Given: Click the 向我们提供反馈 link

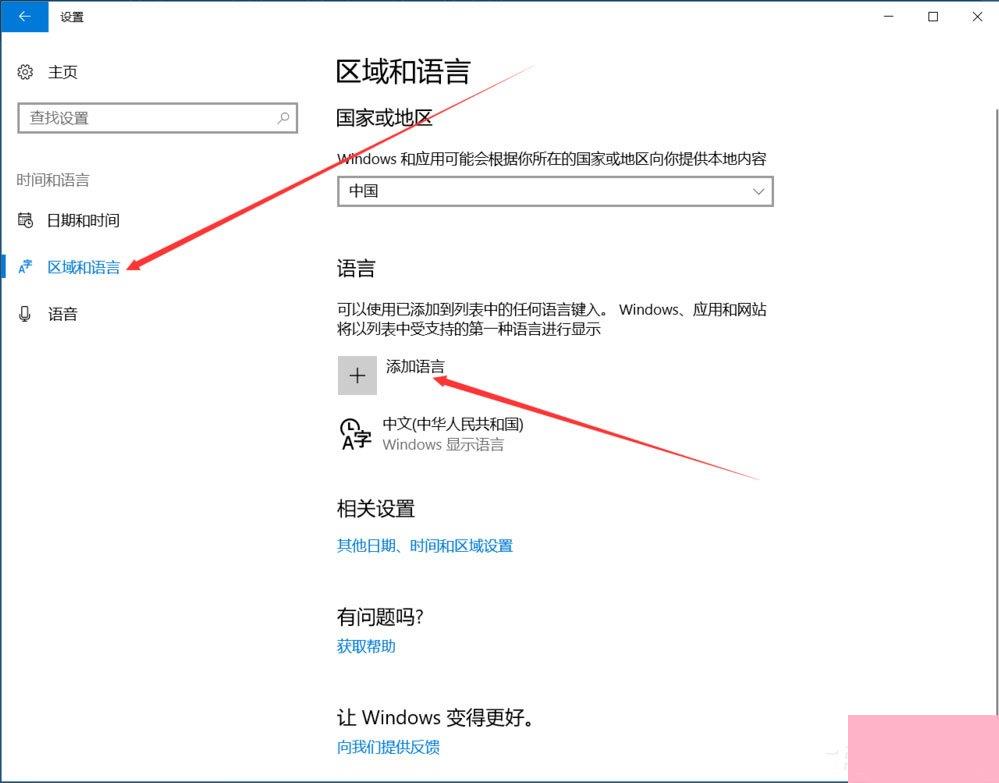Looking at the screenshot, I should pos(389,747).
